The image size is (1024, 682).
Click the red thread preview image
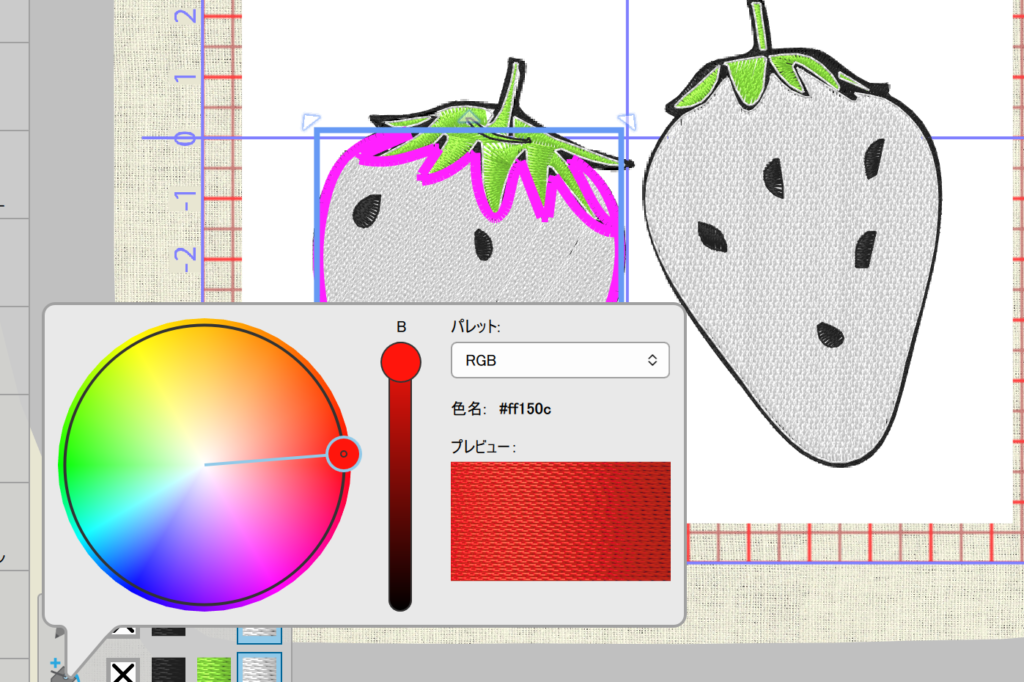(x=560, y=521)
